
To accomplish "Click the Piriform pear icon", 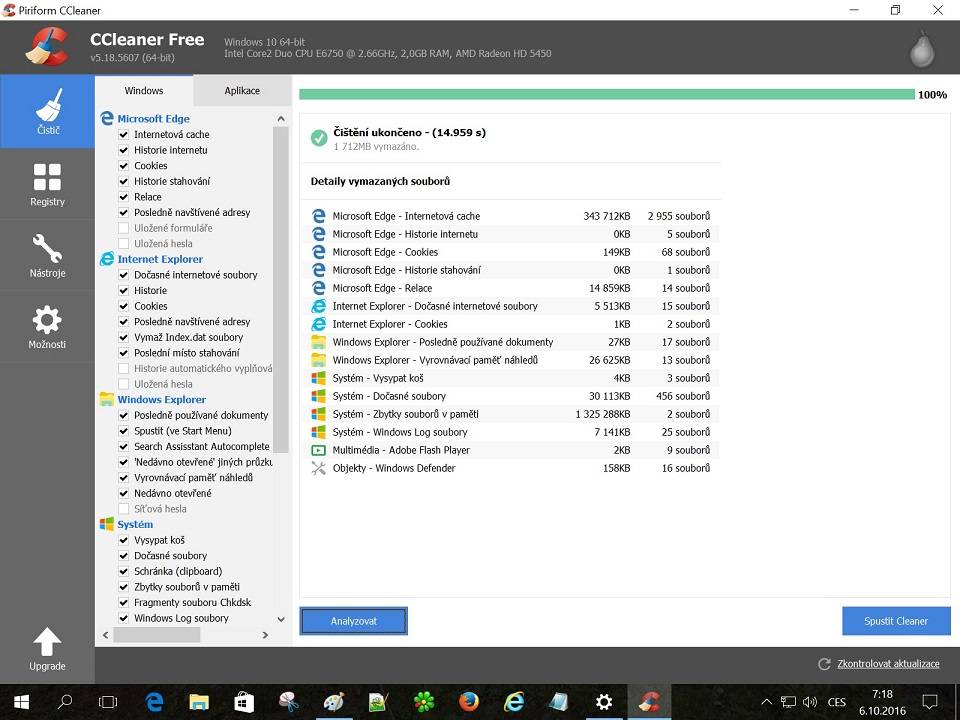I will tap(922, 48).
